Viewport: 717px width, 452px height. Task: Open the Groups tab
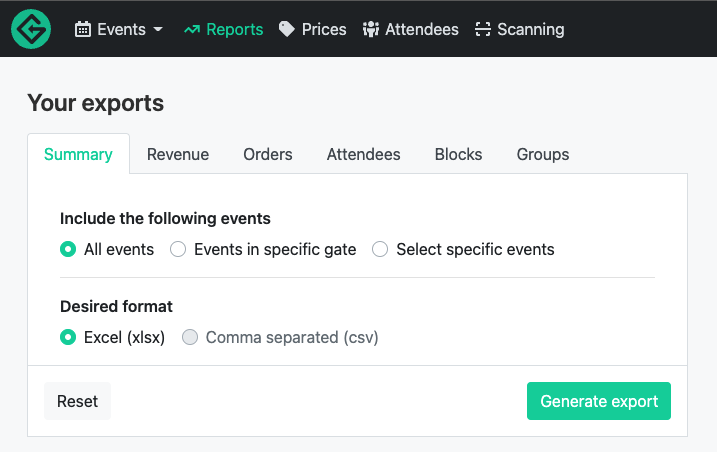click(543, 154)
